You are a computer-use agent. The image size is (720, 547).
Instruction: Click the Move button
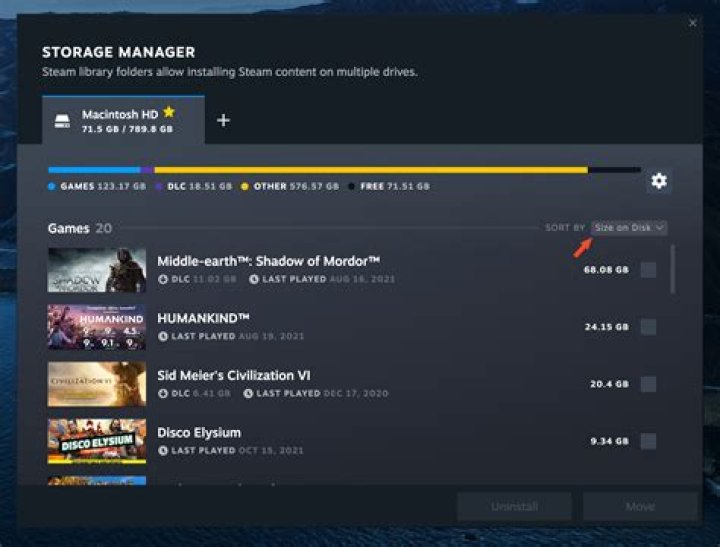[640, 507]
